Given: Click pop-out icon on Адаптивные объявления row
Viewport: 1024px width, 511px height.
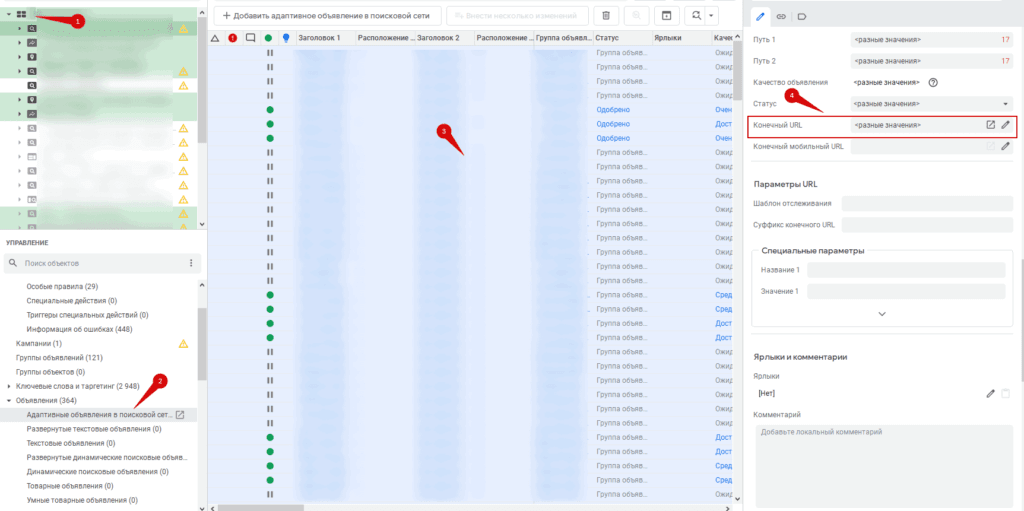Looking at the screenshot, I should (x=181, y=415).
